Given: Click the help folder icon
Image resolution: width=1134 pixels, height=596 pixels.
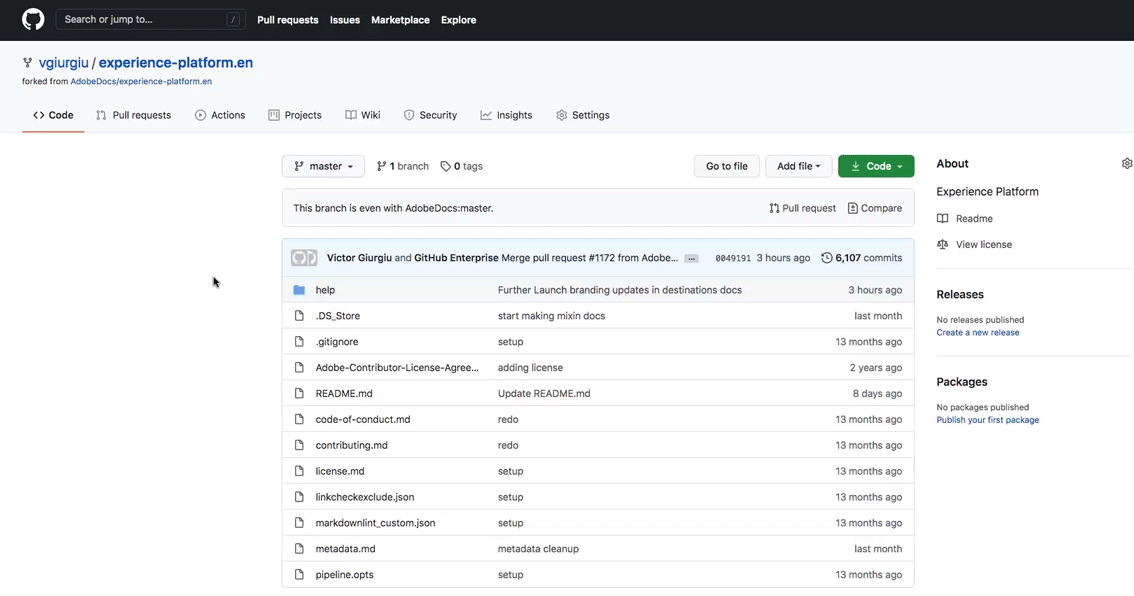Looking at the screenshot, I should tap(299, 290).
